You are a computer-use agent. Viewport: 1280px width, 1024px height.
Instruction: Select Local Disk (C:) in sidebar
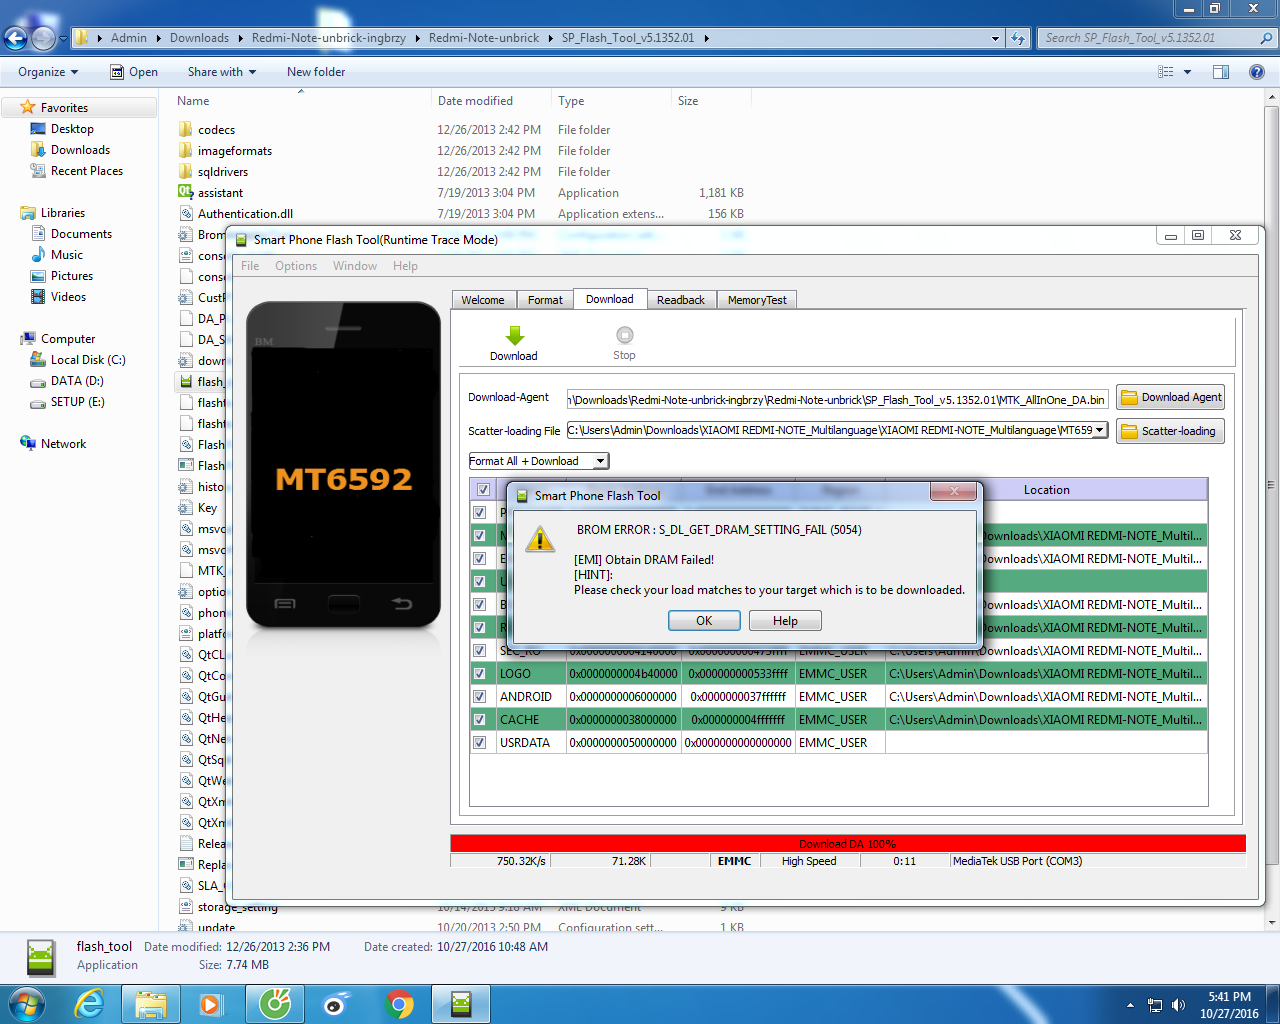[x=88, y=360]
